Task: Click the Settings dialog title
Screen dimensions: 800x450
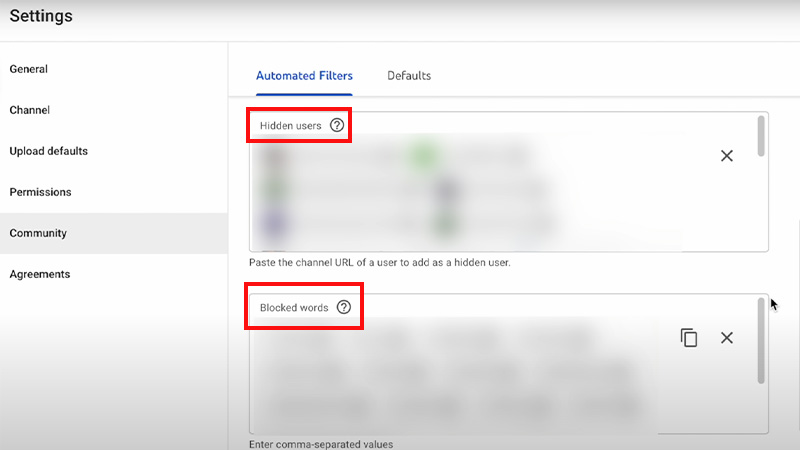Action: pos(41,16)
